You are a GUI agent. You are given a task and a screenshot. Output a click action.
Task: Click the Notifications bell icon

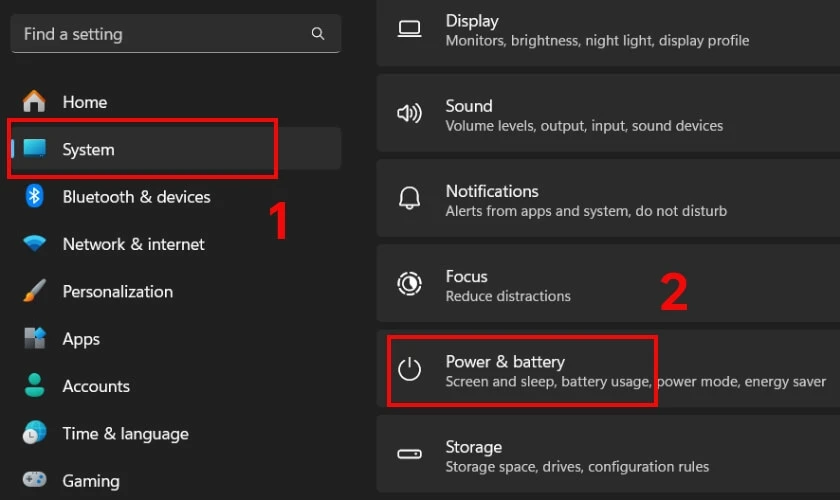(x=409, y=198)
